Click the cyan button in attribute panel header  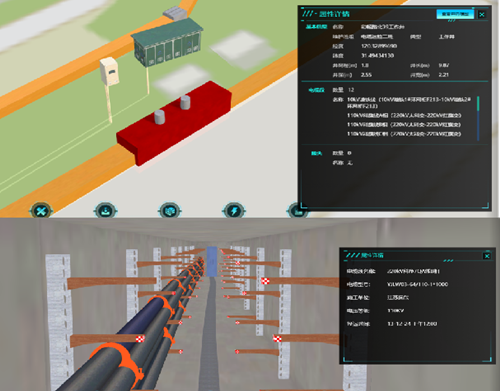click(x=455, y=14)
